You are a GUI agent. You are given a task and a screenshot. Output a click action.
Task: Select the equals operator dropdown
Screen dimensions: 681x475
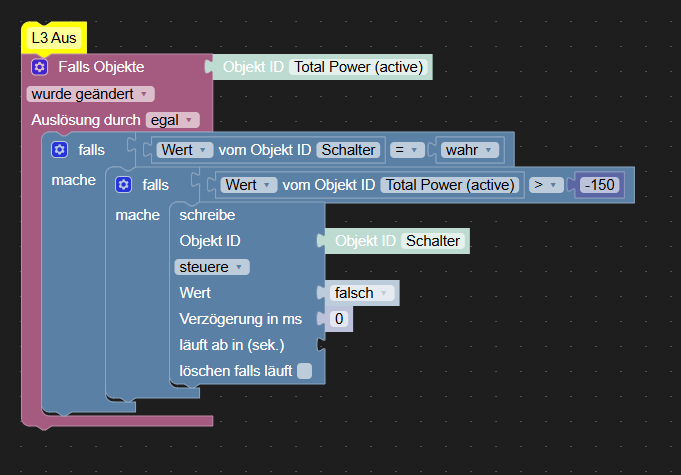(x=405, y=150)
